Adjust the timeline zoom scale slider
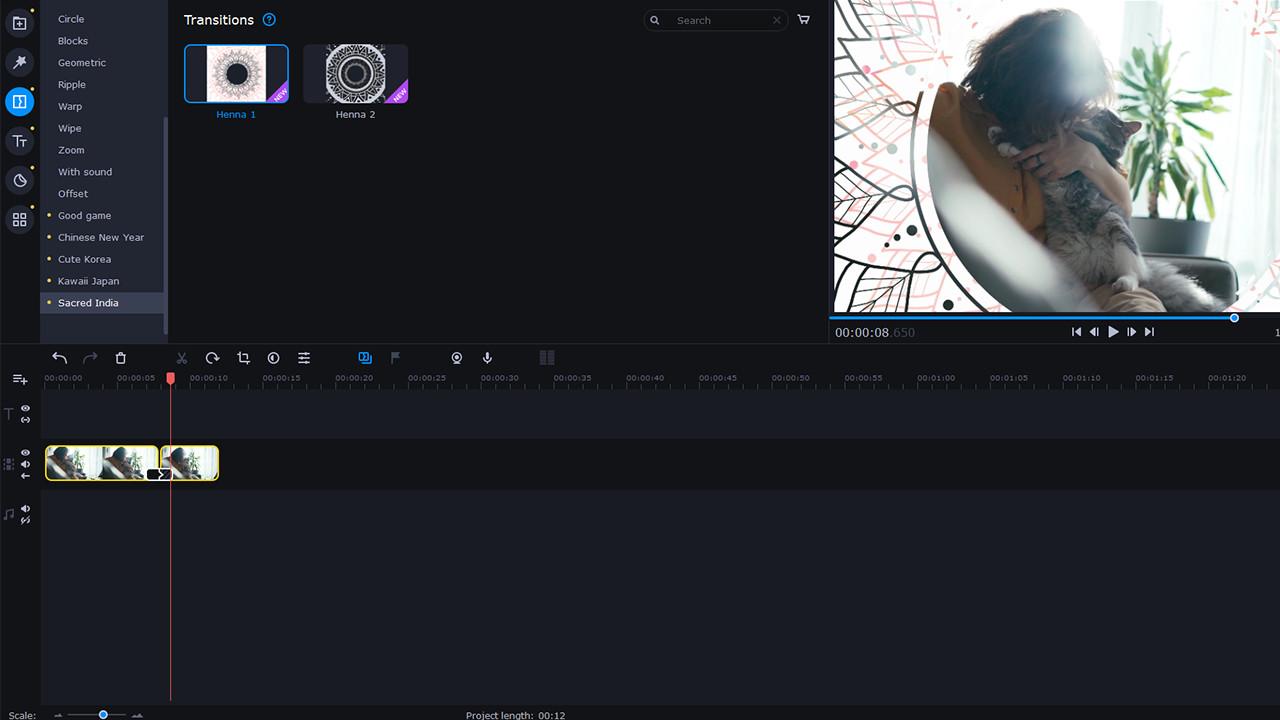The image size is (1280, 720). (x=103, y=715)
